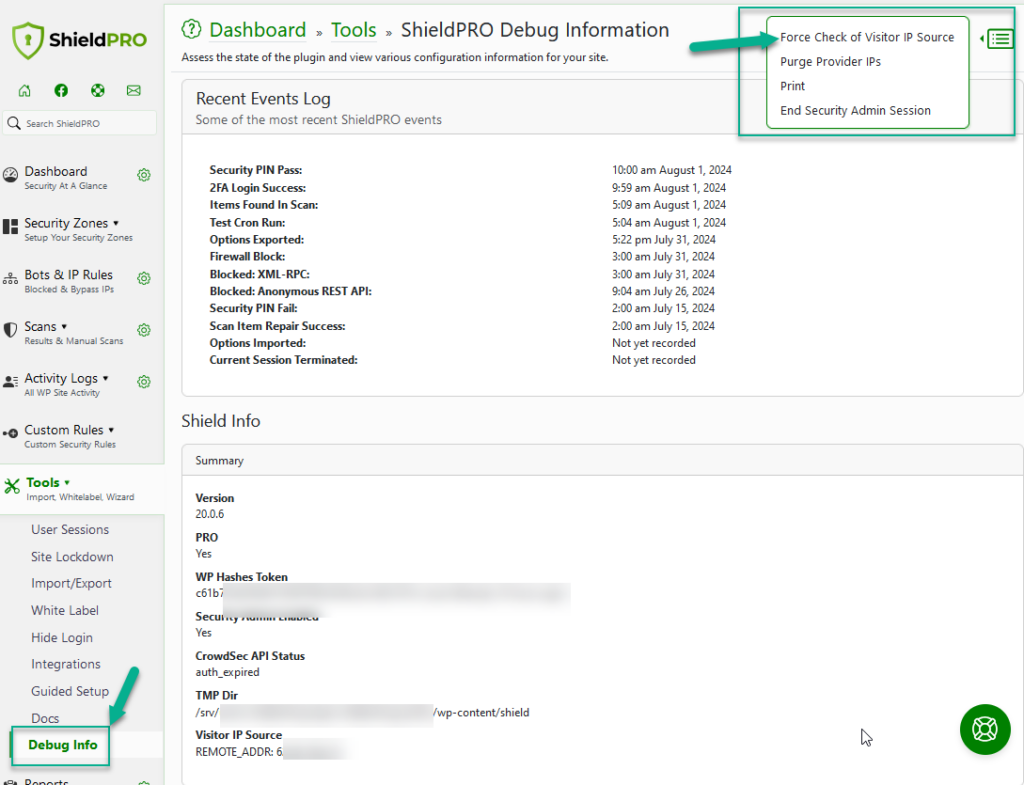This screenshot has height=785, width=1024.
Task: Click the home icon above the search box
Action: [x=23, y=90]
